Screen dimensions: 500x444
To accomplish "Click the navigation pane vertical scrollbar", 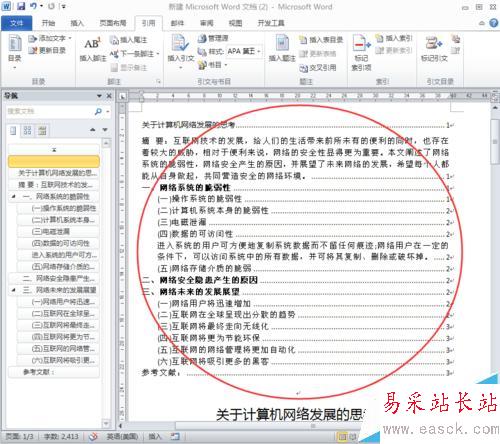I will point(106,283).
